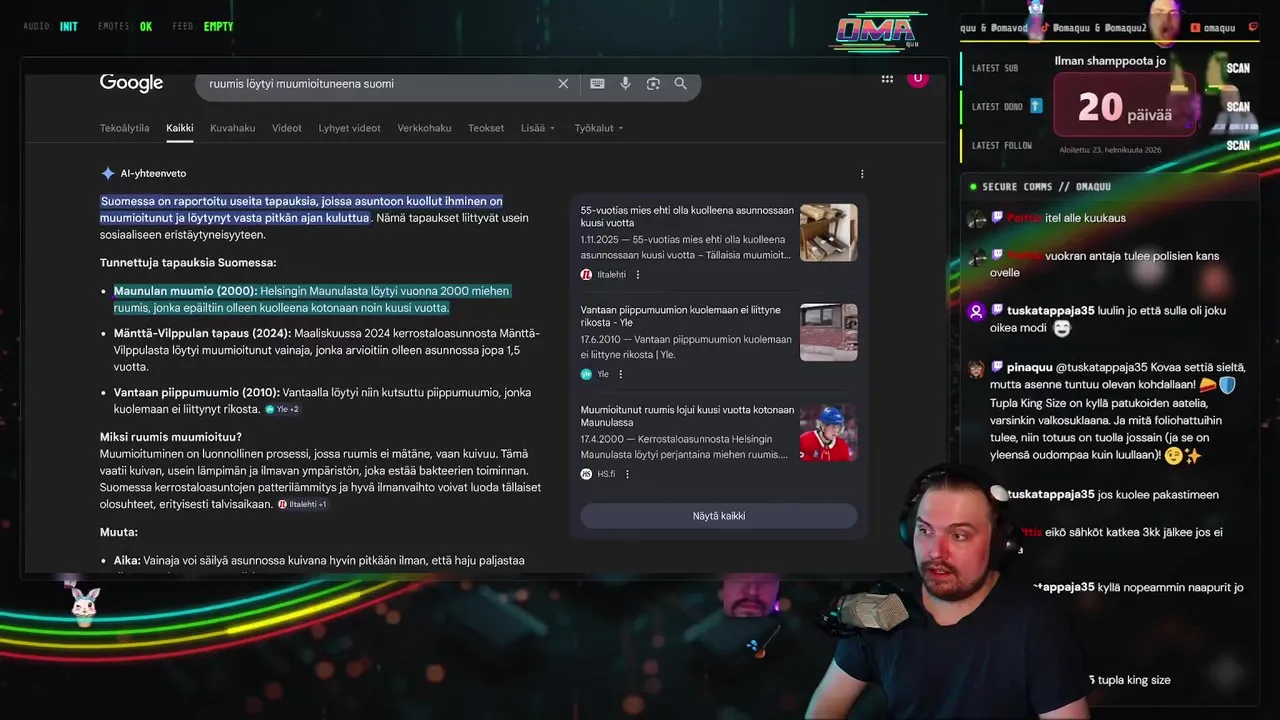Screen dimensions: 1280x720
Task: Open the on-screen keyboard icon in search bar
Action: [x=597, y=84]
